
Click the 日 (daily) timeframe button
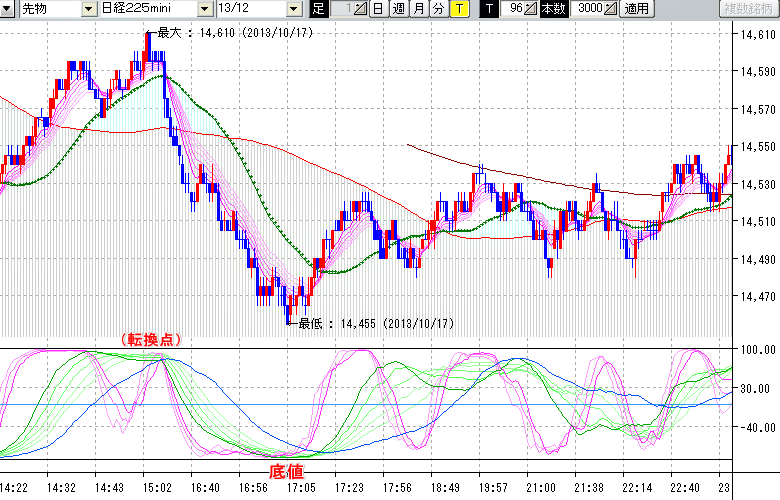[x=377, y=9]
